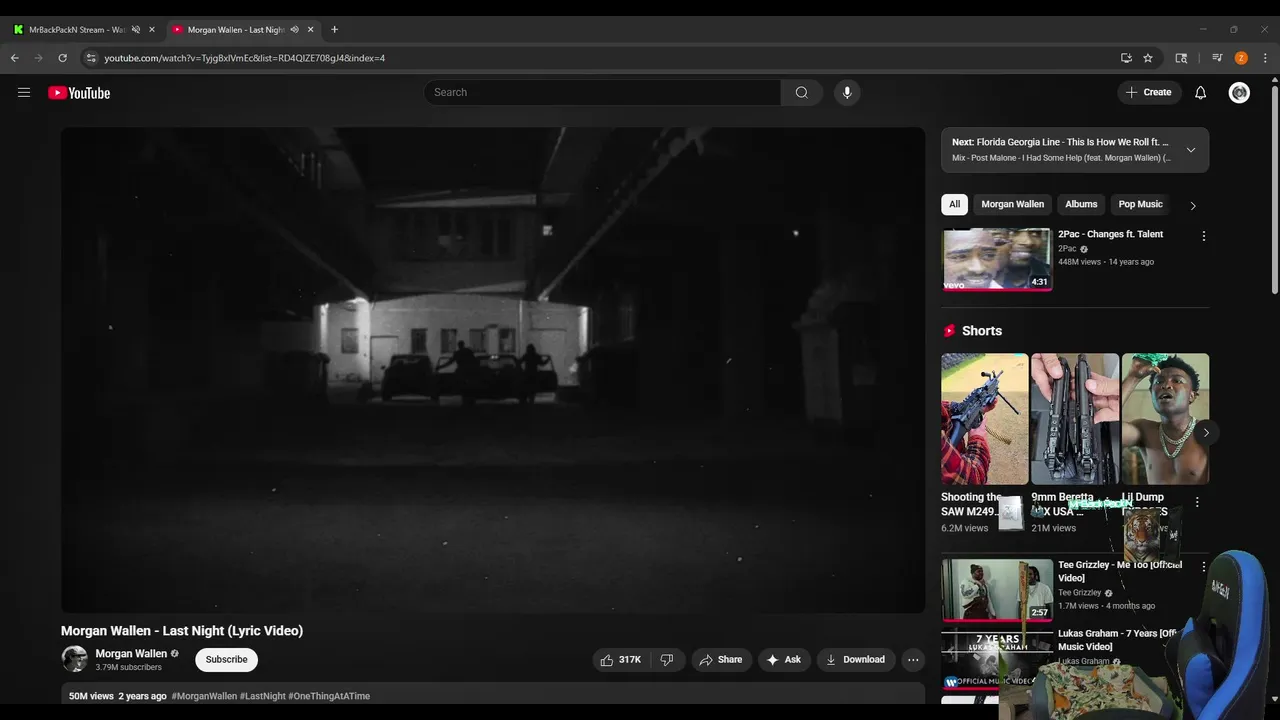Click the 50M views description text

coord(91,696)
